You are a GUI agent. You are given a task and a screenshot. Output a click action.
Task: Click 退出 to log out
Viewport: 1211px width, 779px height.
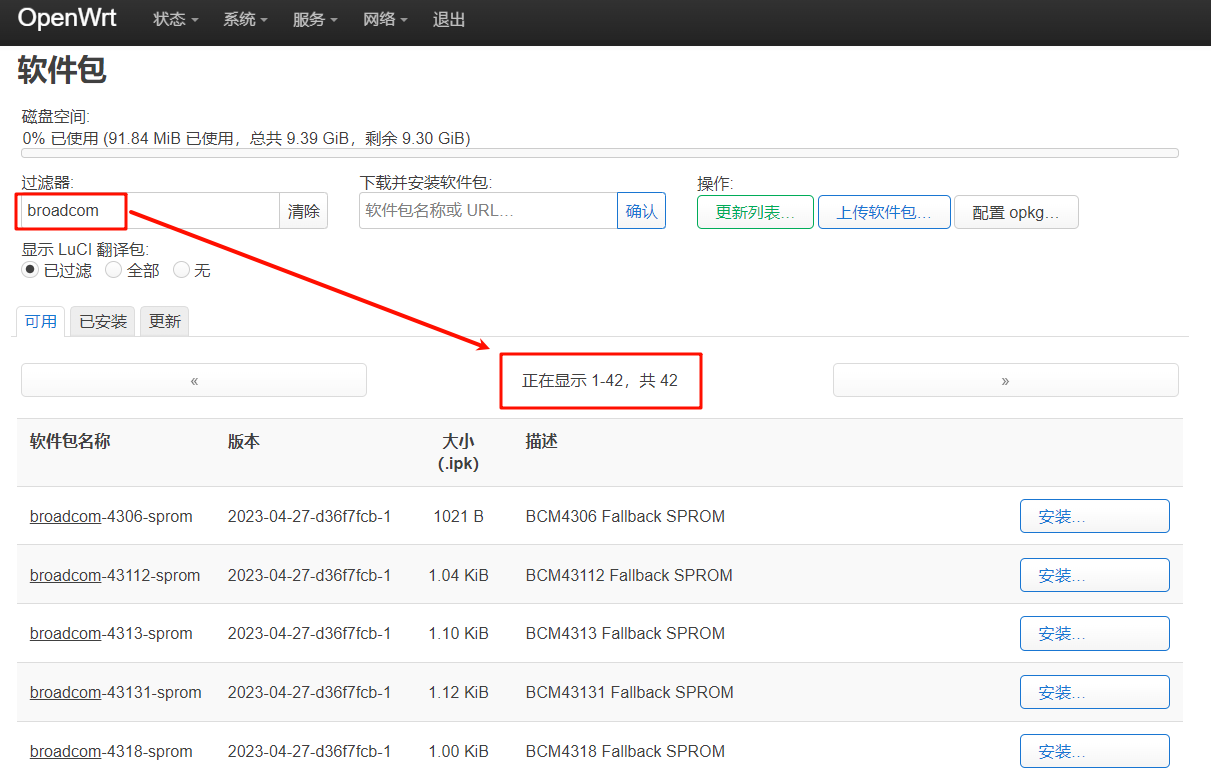449,20
